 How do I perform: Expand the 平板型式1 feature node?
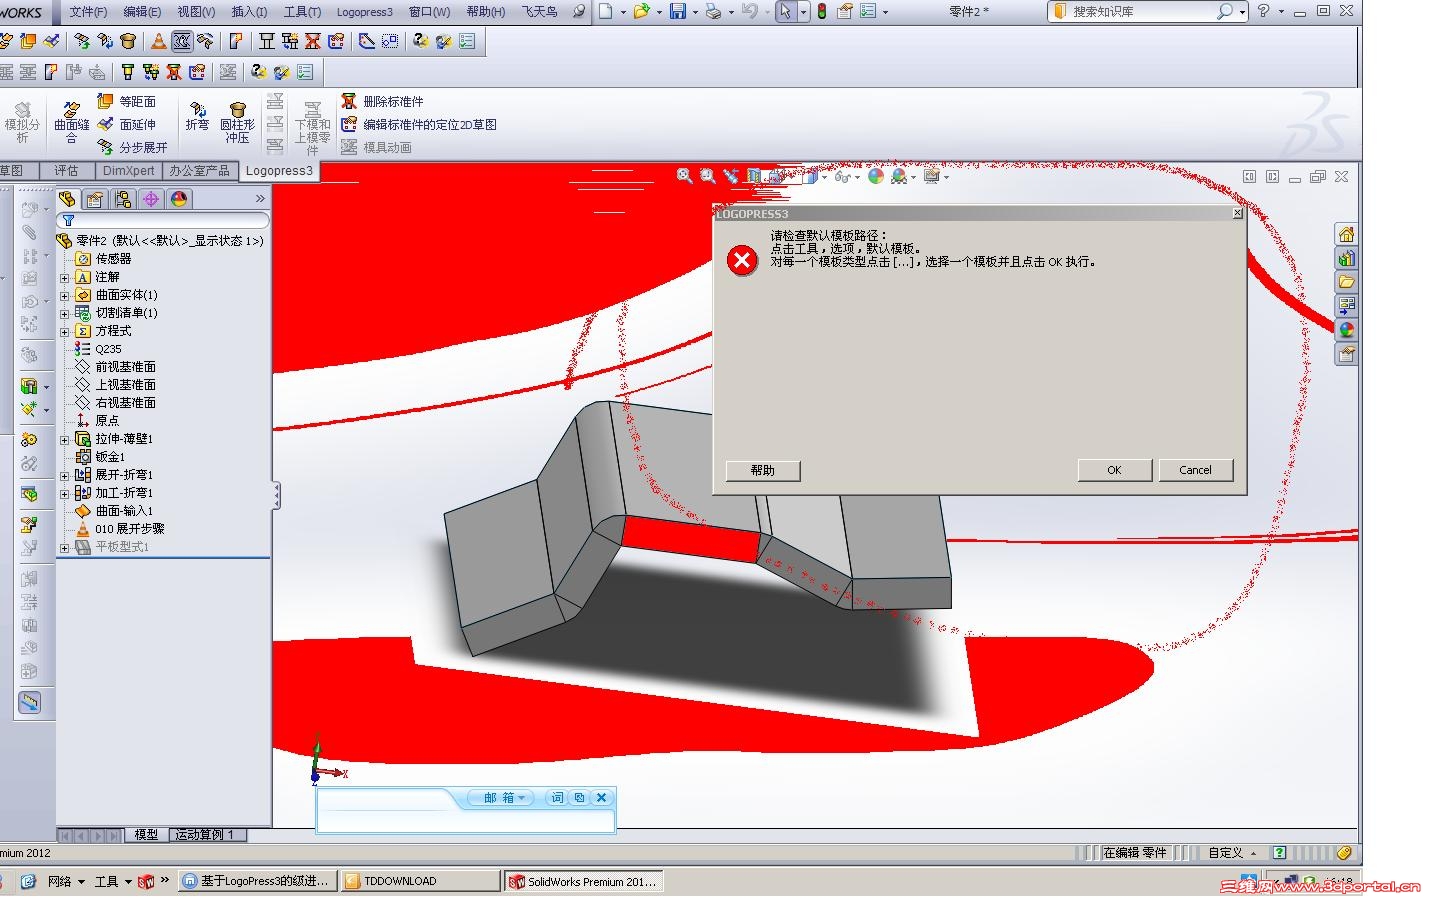point(65,547)
